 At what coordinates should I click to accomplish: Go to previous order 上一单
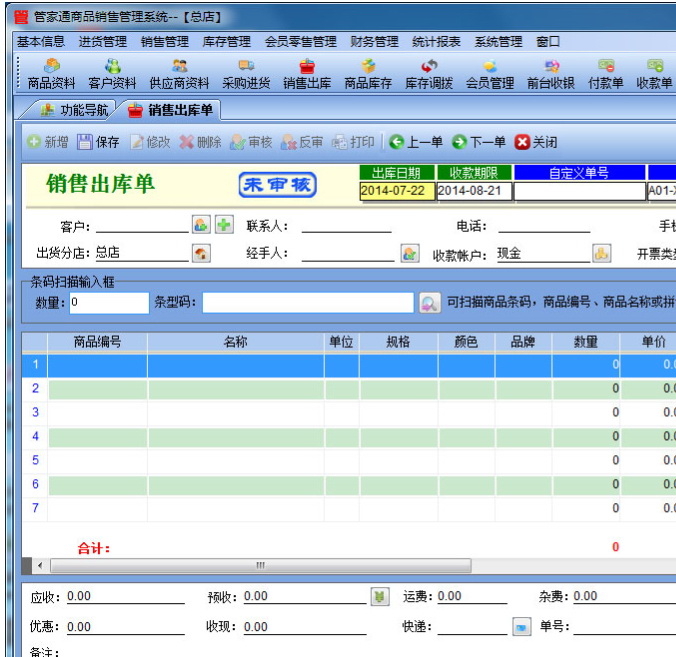pyautogui.click(x=416, y=142)
